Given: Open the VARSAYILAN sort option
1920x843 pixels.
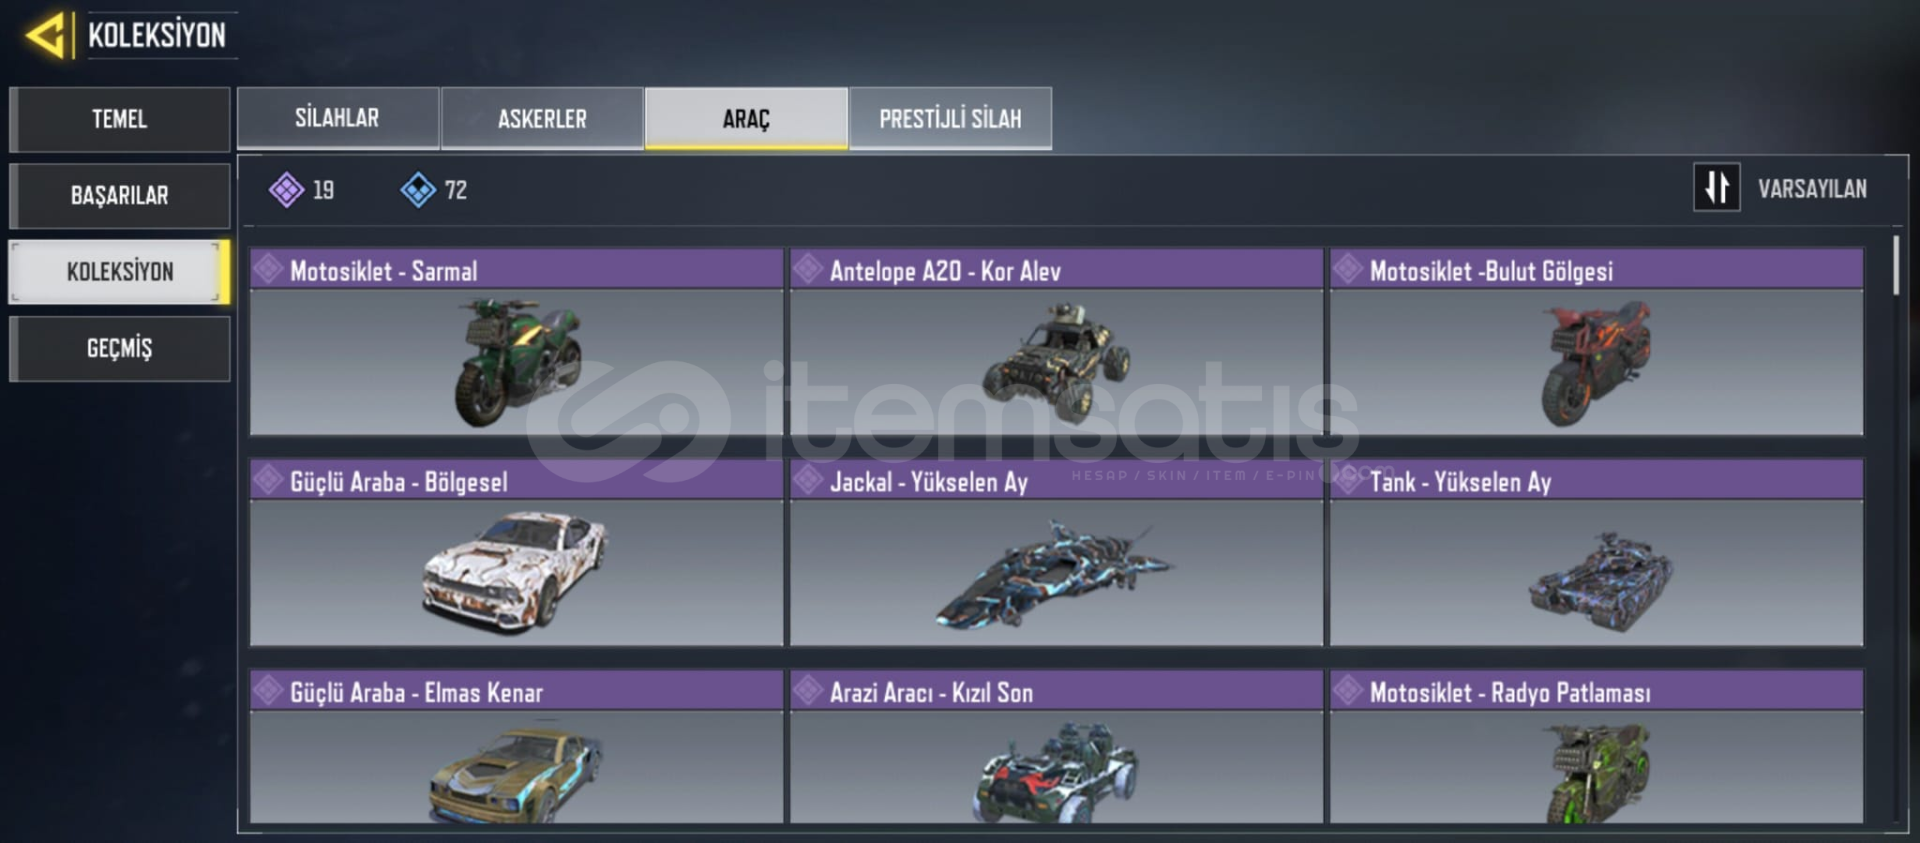Looking at the screenshot, I should click(x=1812, y=189).
